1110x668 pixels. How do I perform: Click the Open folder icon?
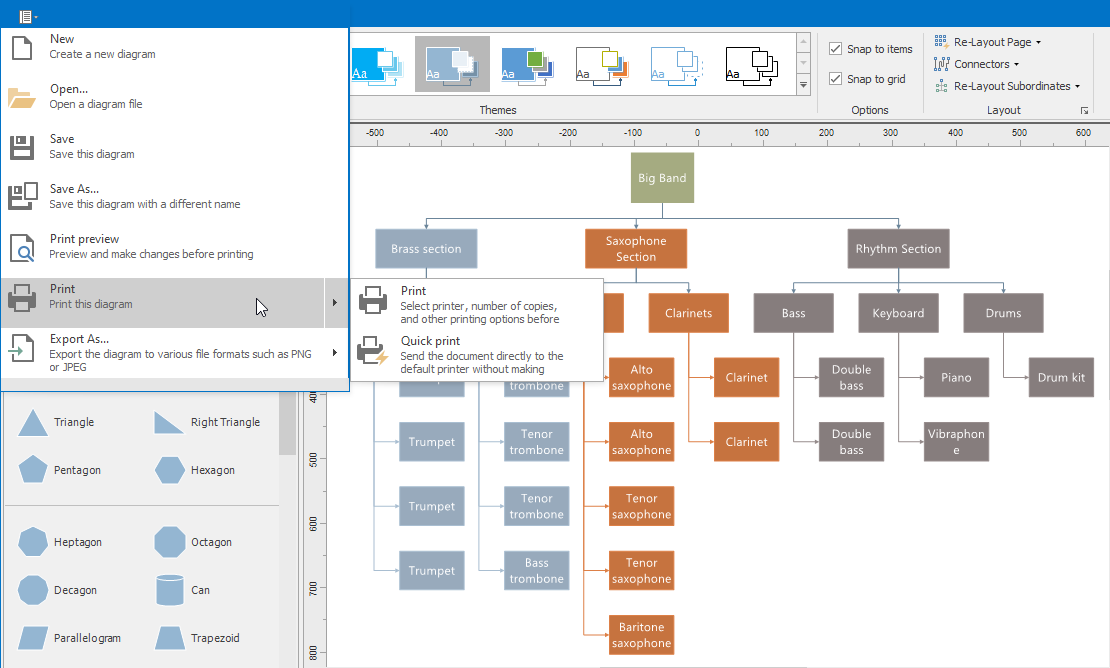[x=22, y=97]
